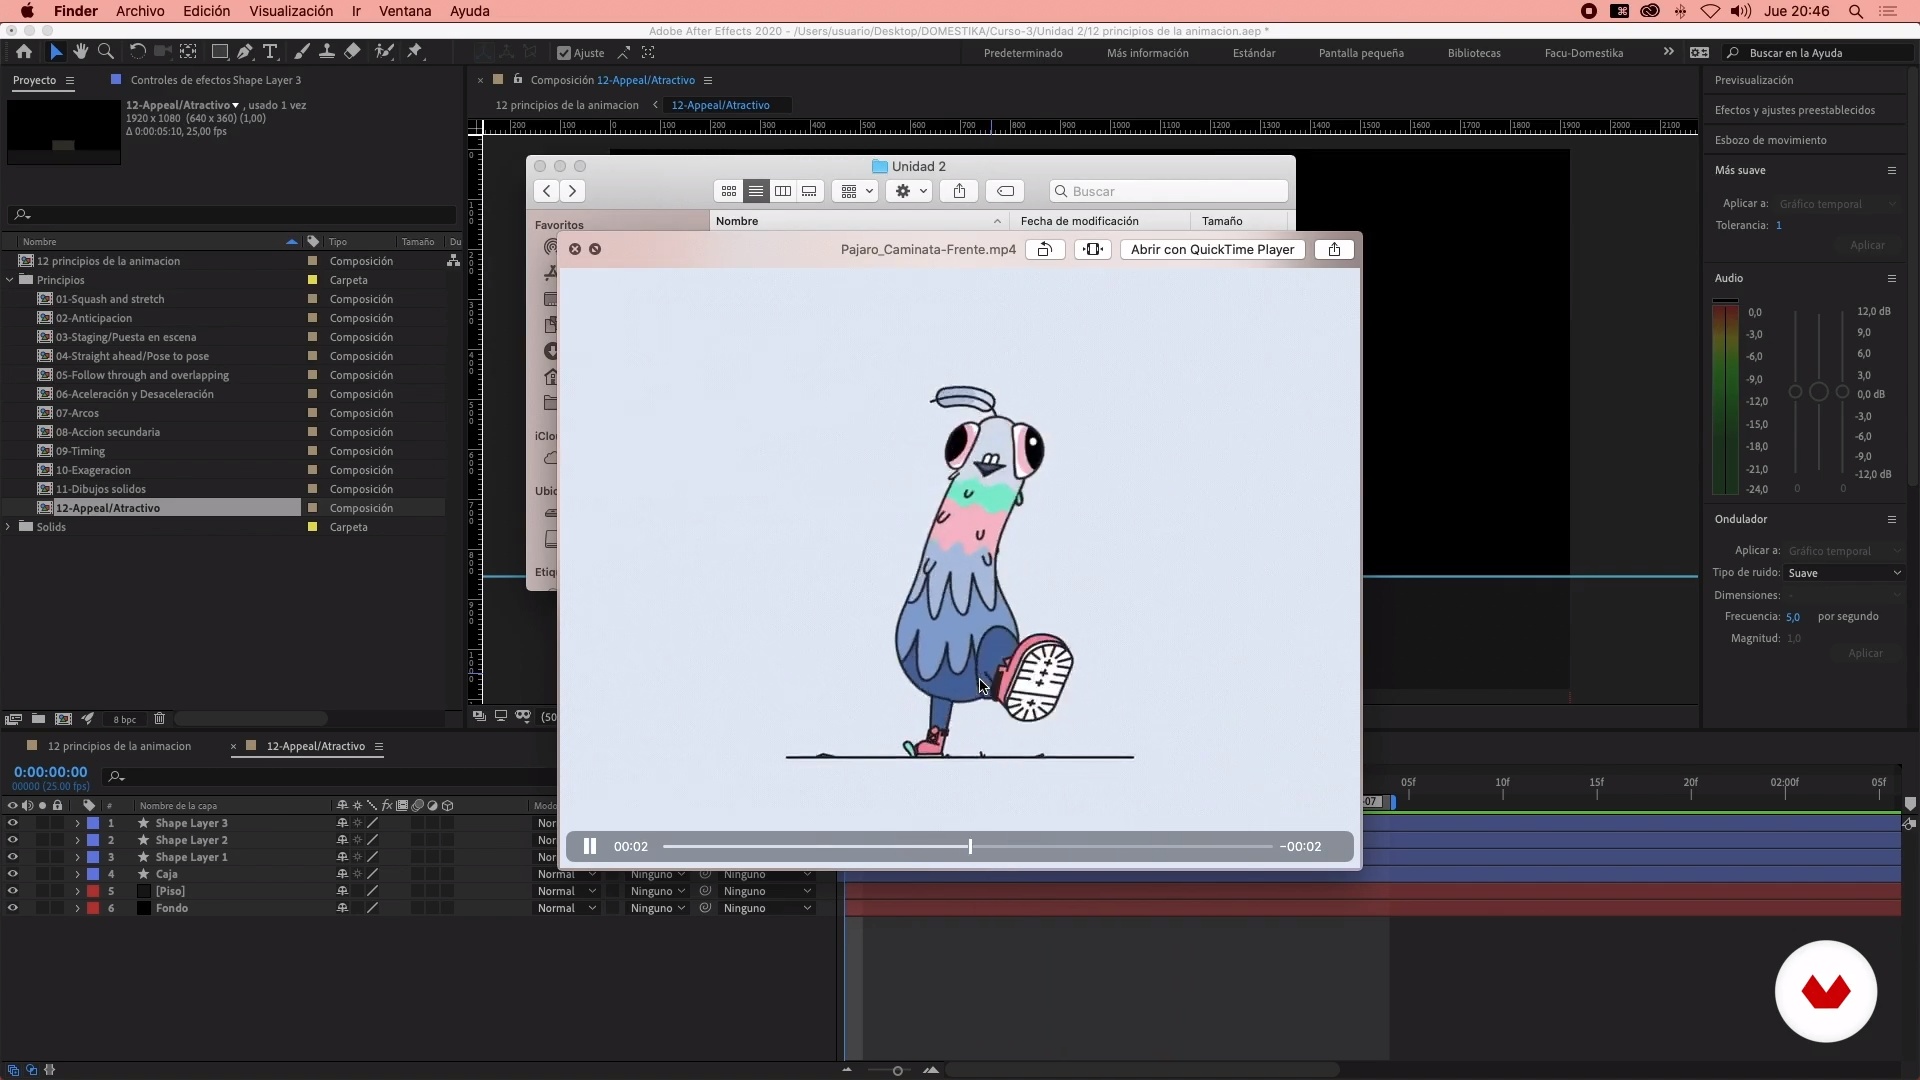1920x1080 pixels.
Task: Open the Visualización menu
Action: click(291, 11)
